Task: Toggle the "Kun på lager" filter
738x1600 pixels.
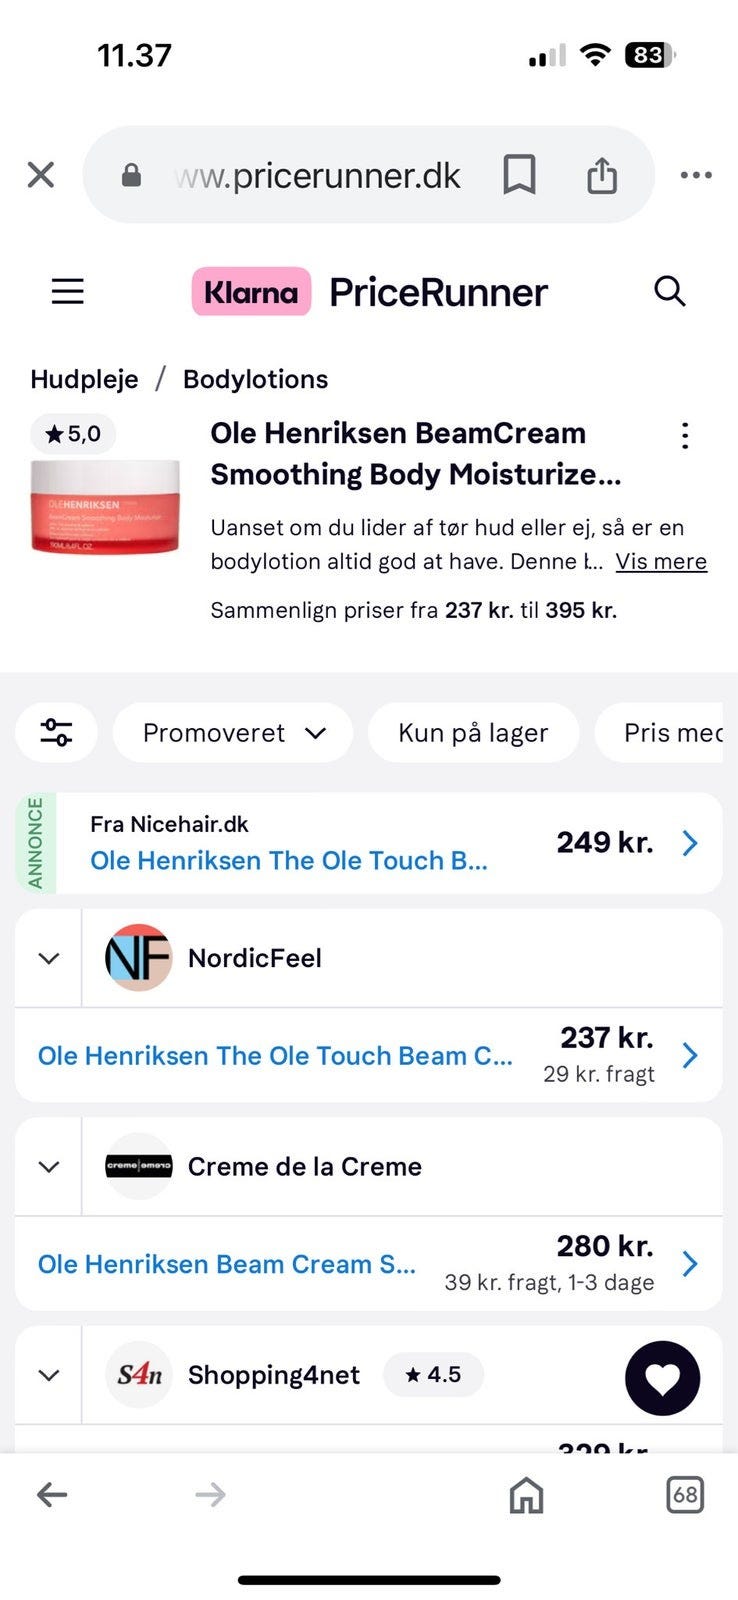Action: click(x=473, y=733)
